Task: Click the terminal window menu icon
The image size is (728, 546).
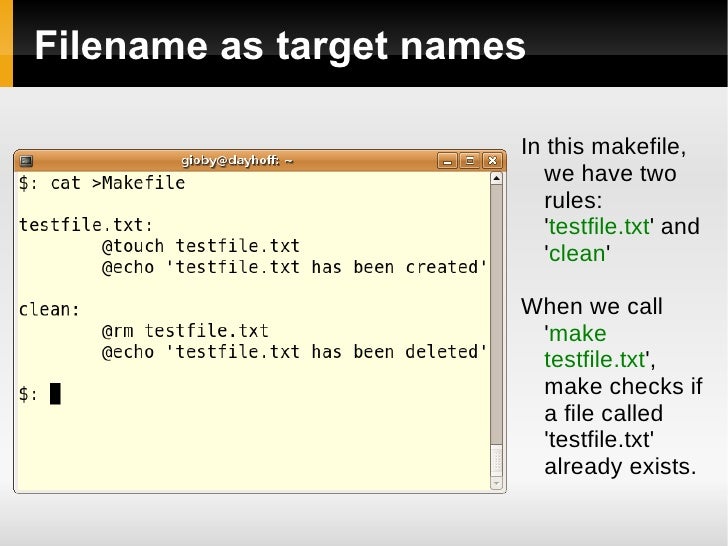Action: click(x=26, y=161)
